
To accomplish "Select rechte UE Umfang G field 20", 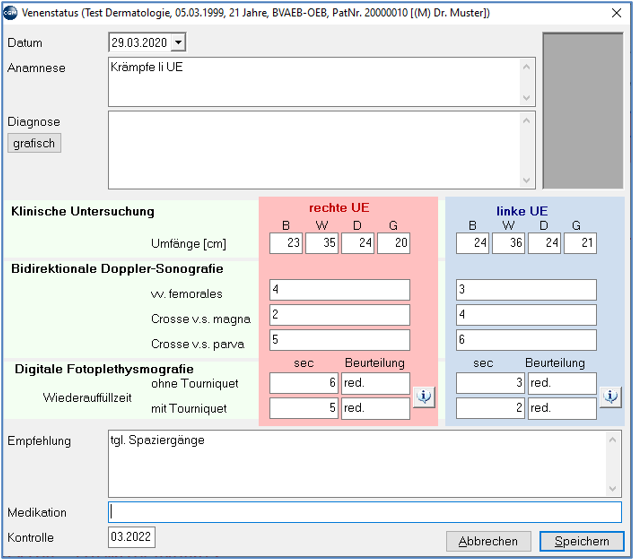I will point(393,243).
